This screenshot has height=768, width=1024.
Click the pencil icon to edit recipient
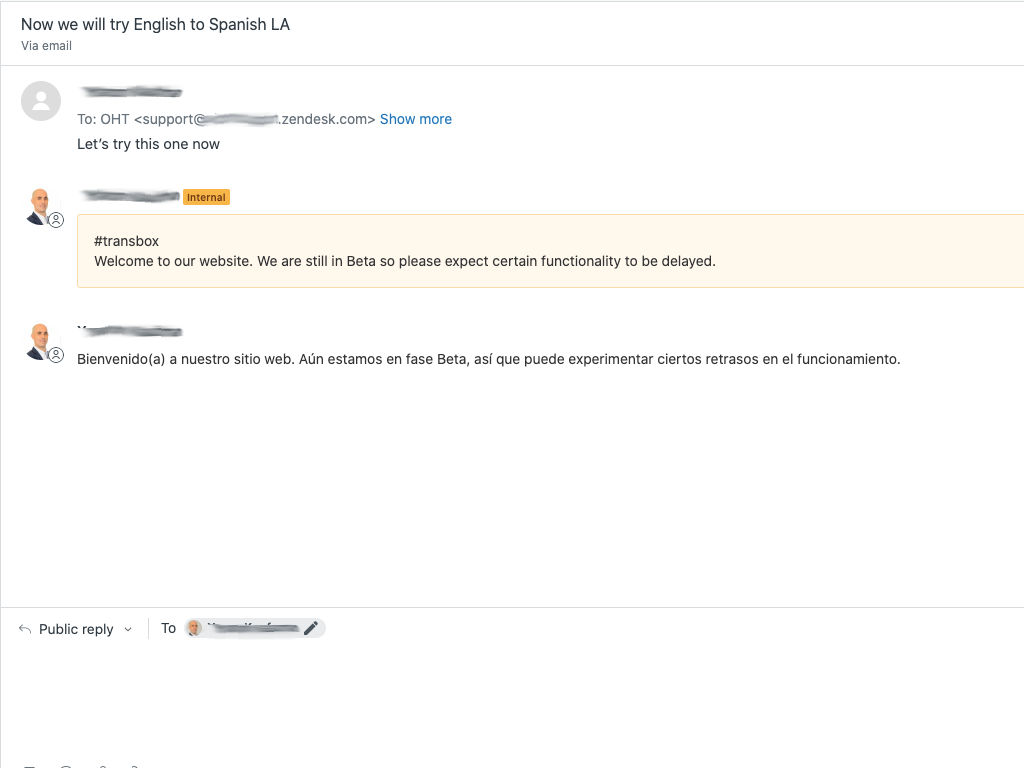311,628
